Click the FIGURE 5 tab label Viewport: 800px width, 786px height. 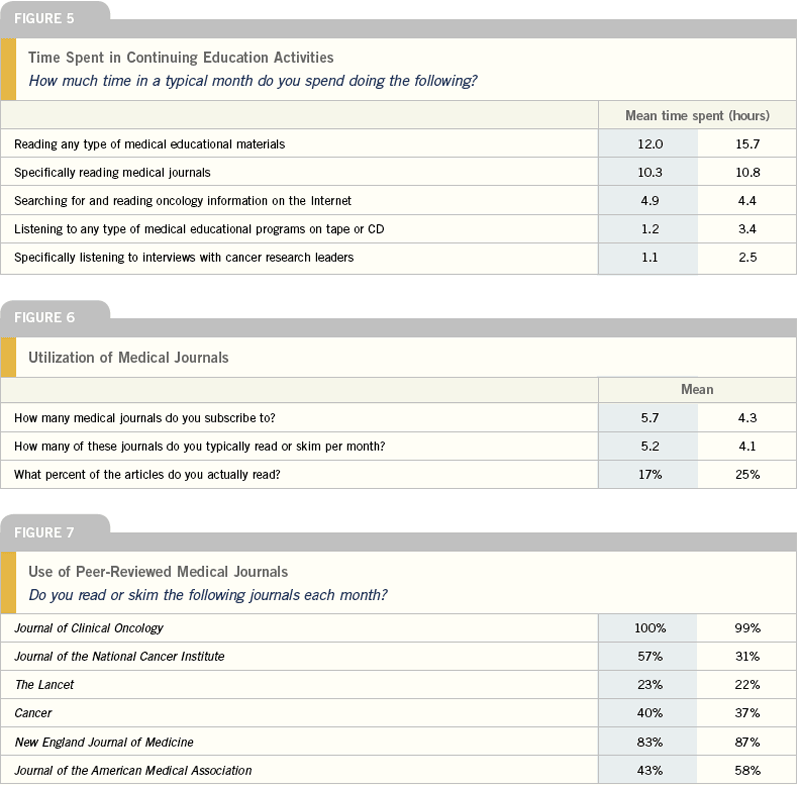[44, 18]
